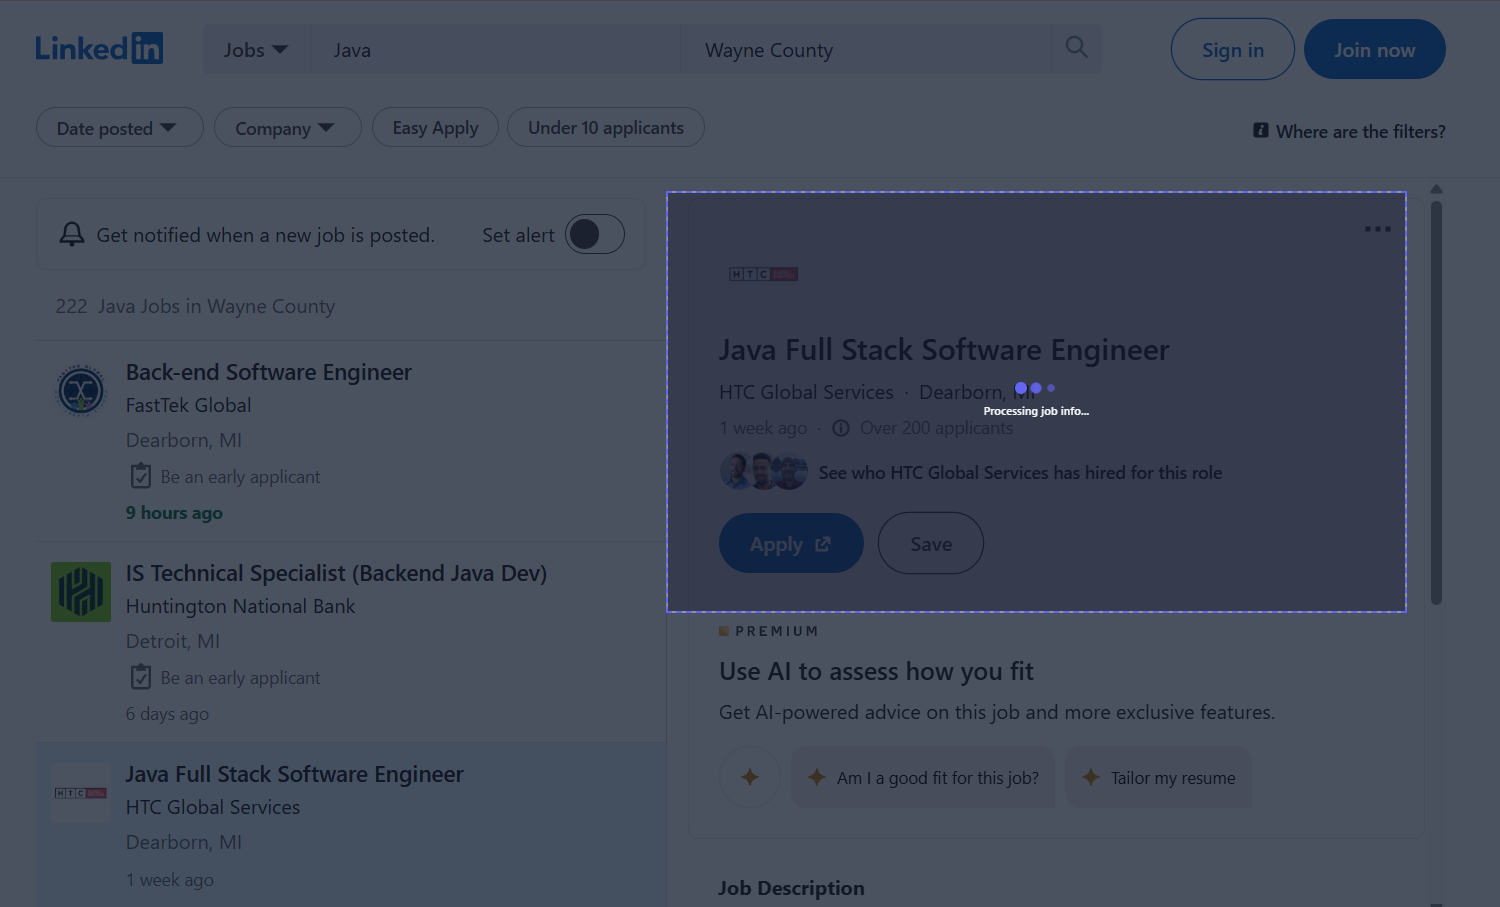Select Tailor my resume option

[1158, 777]
